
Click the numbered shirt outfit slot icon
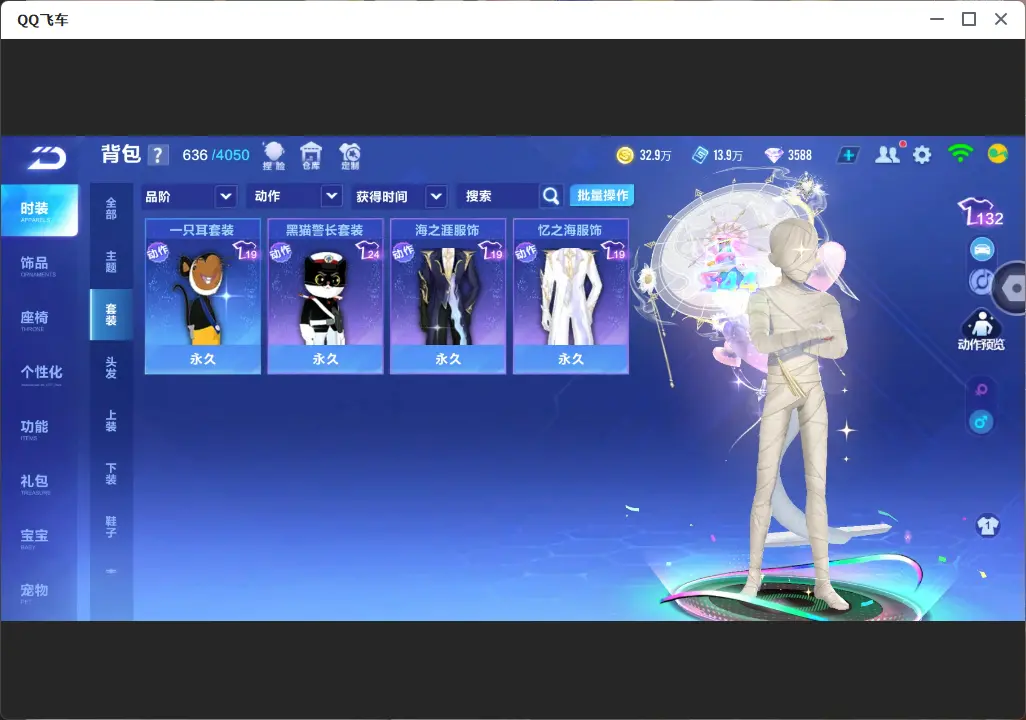(988, 526)
